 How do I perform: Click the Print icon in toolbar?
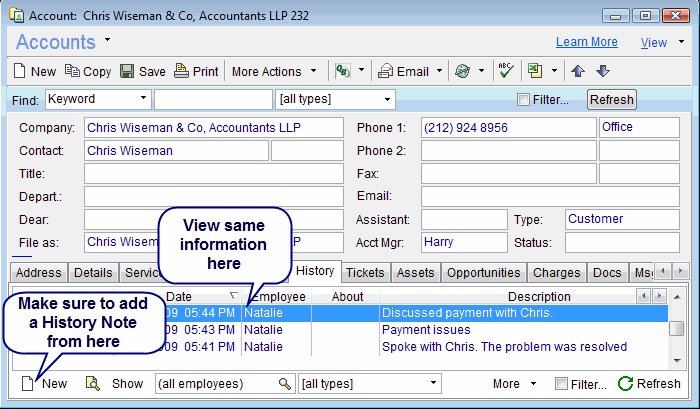181,71
